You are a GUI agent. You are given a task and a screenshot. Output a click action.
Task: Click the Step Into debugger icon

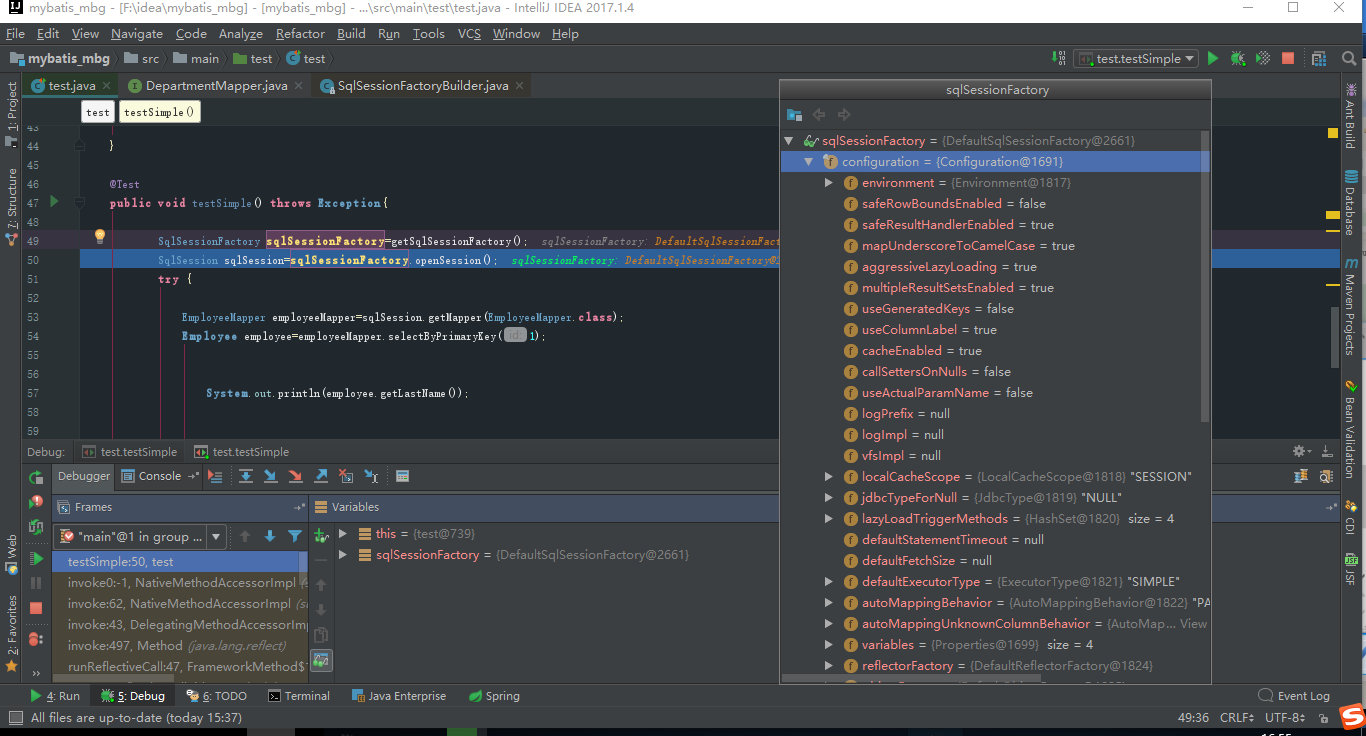click(271, 477)
